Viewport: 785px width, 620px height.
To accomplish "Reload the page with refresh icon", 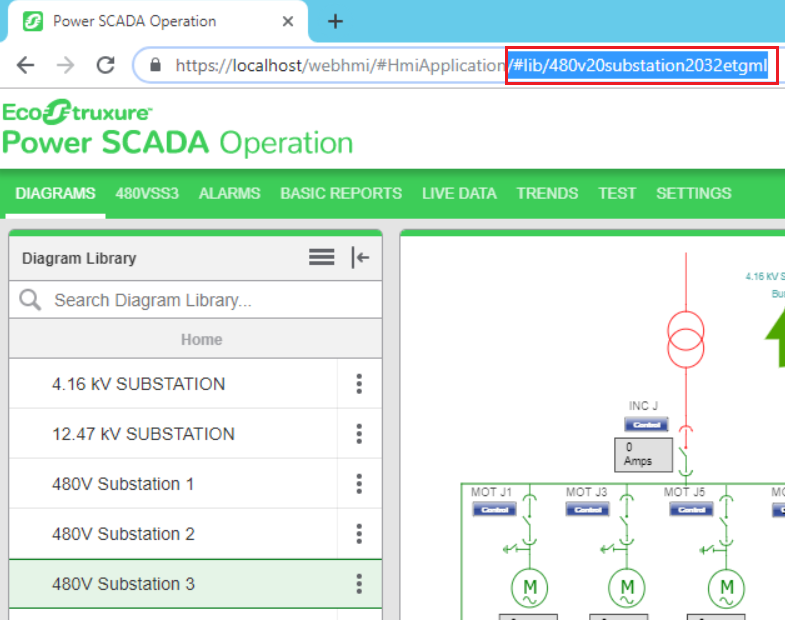I will (106, 65).
